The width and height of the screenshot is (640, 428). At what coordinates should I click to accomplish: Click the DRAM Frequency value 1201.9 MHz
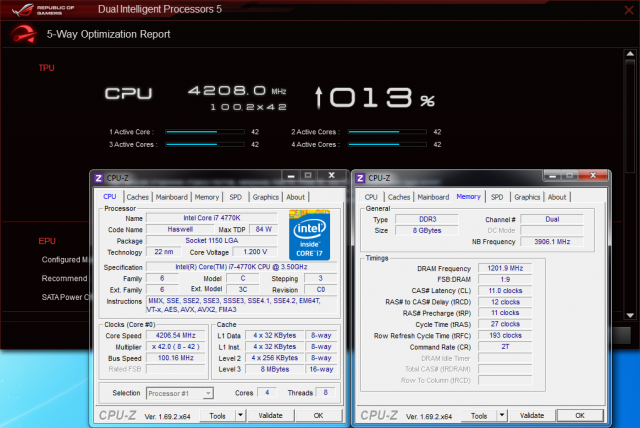click(505, 268)
